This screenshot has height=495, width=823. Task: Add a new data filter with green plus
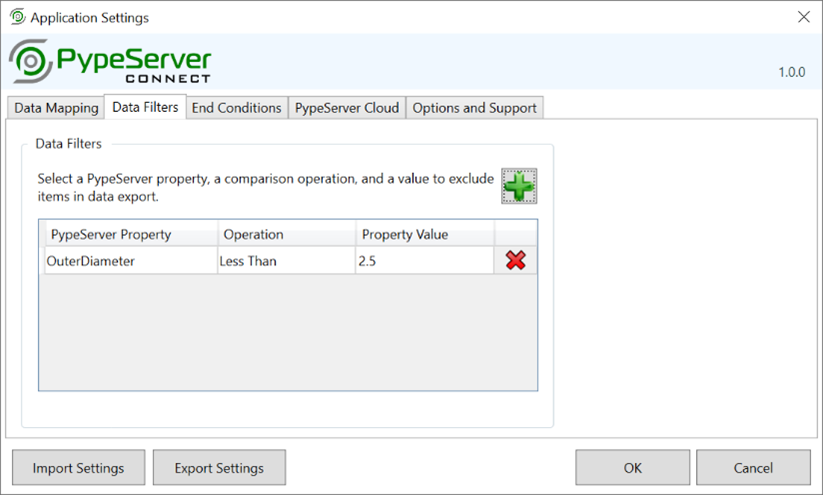click(x=519, y=186)
